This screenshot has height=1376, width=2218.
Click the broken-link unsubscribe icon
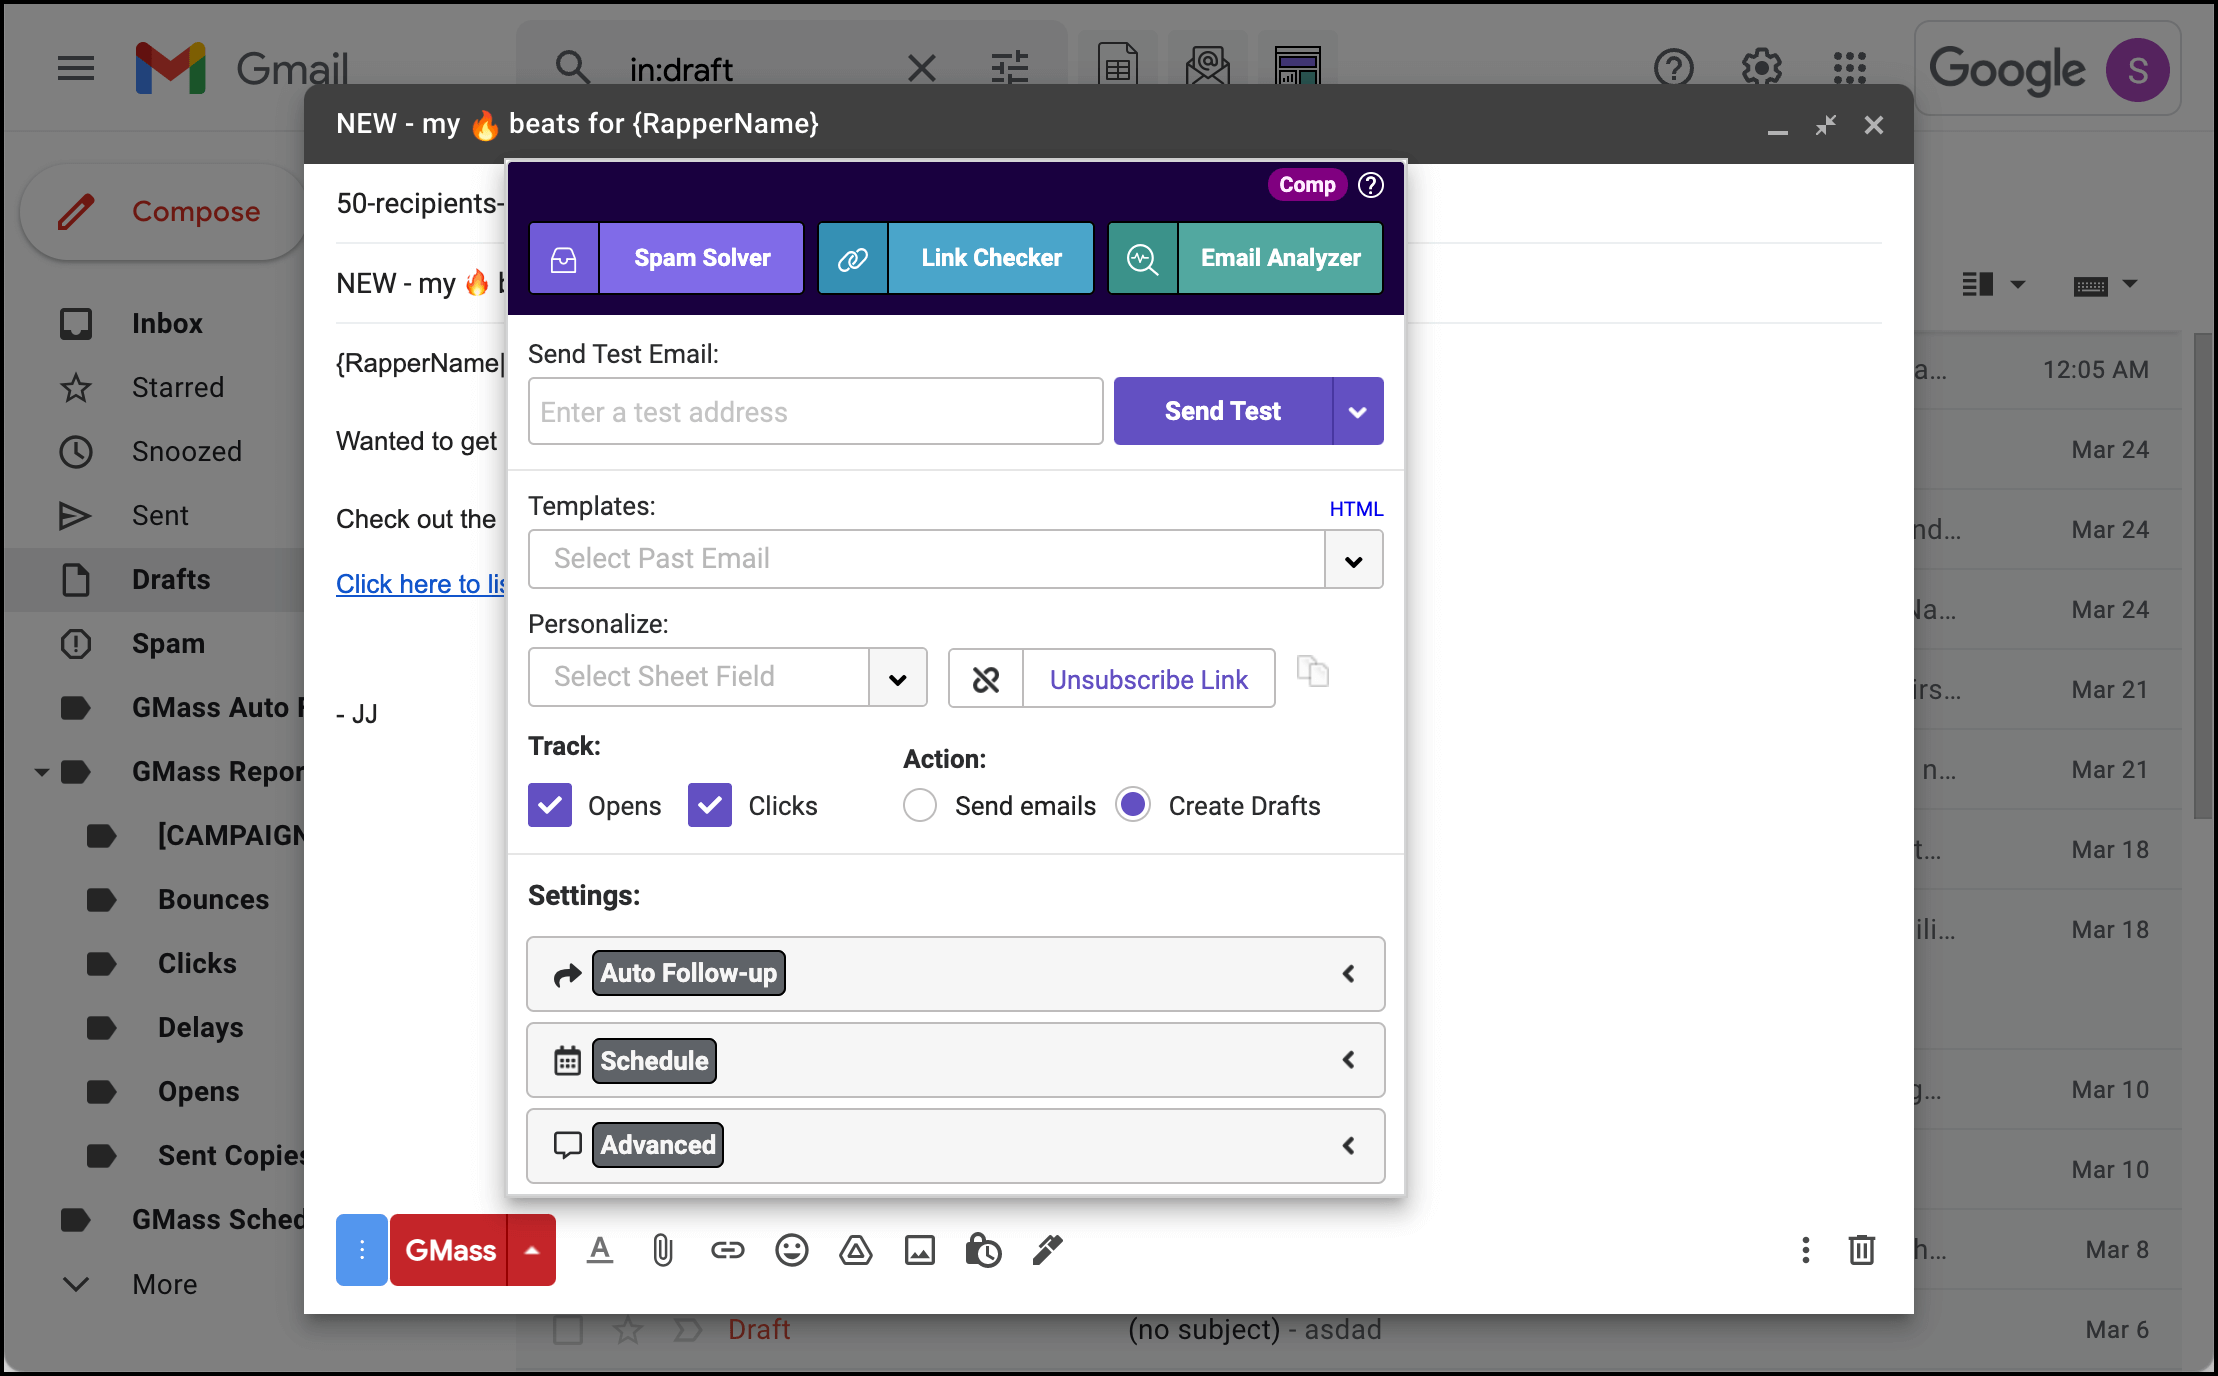click(x=986, y=679)
